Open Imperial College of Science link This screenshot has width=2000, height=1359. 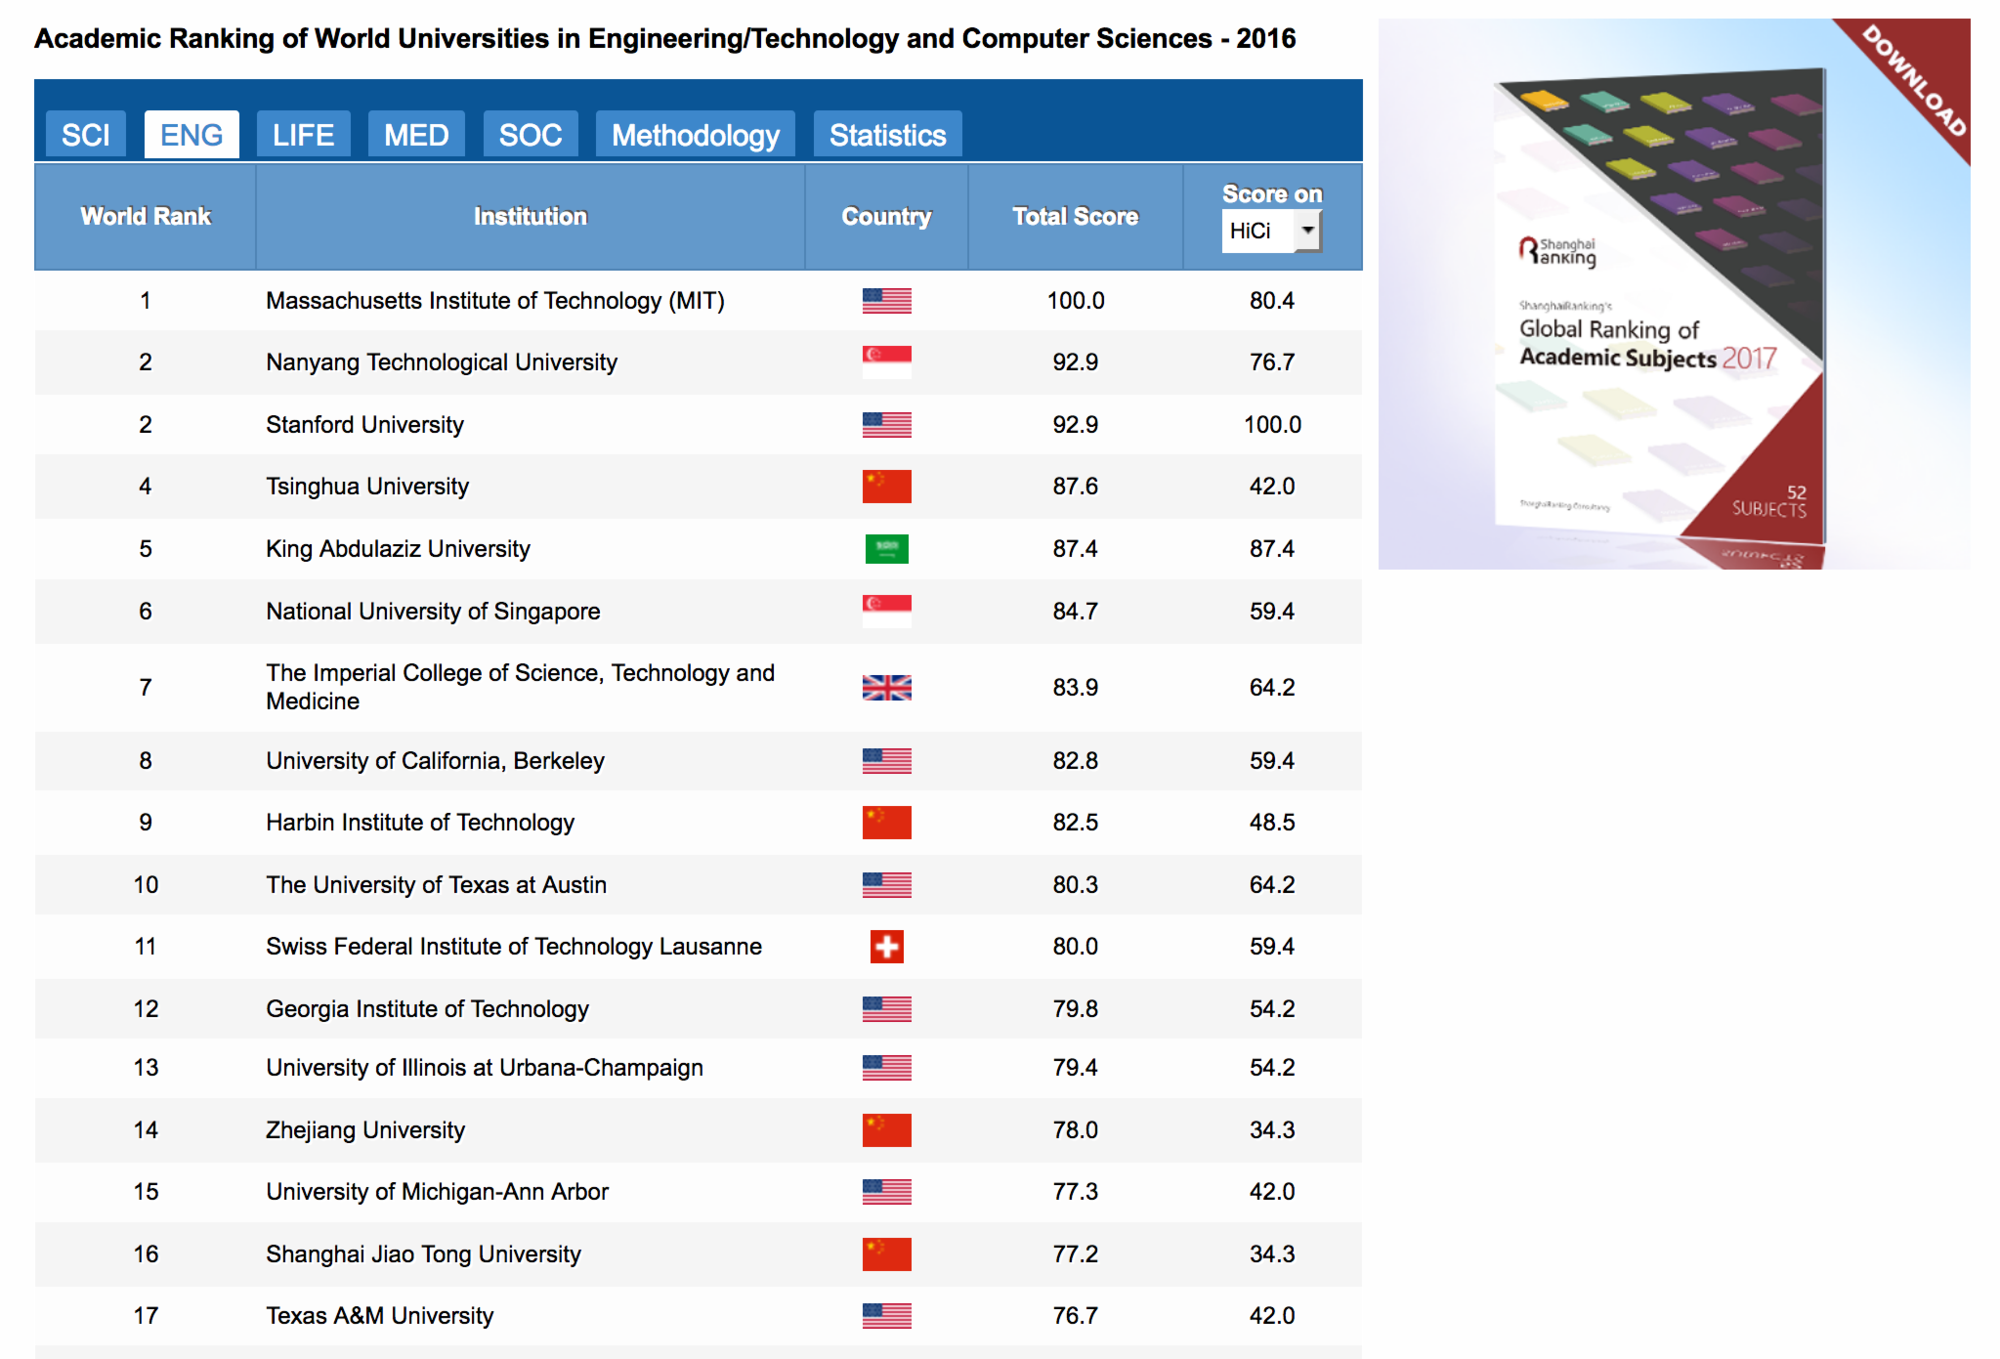(x=520, y=687)
